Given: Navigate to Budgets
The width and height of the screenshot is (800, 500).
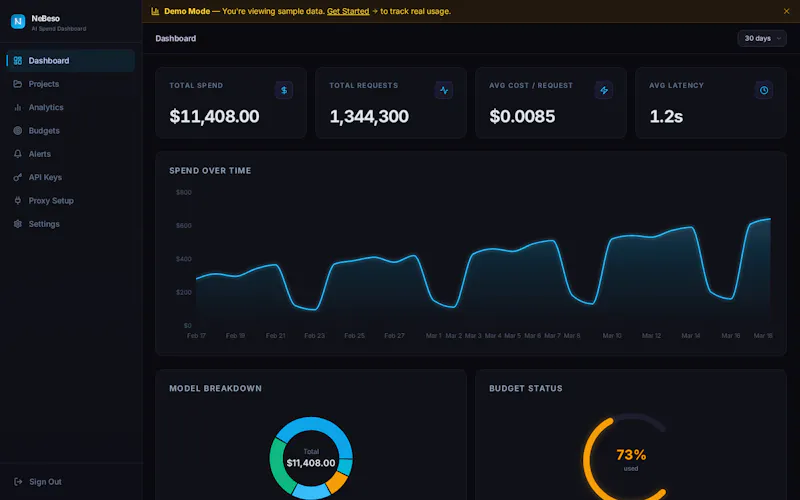Looking at the screenshot, I should tap(70, 131).
